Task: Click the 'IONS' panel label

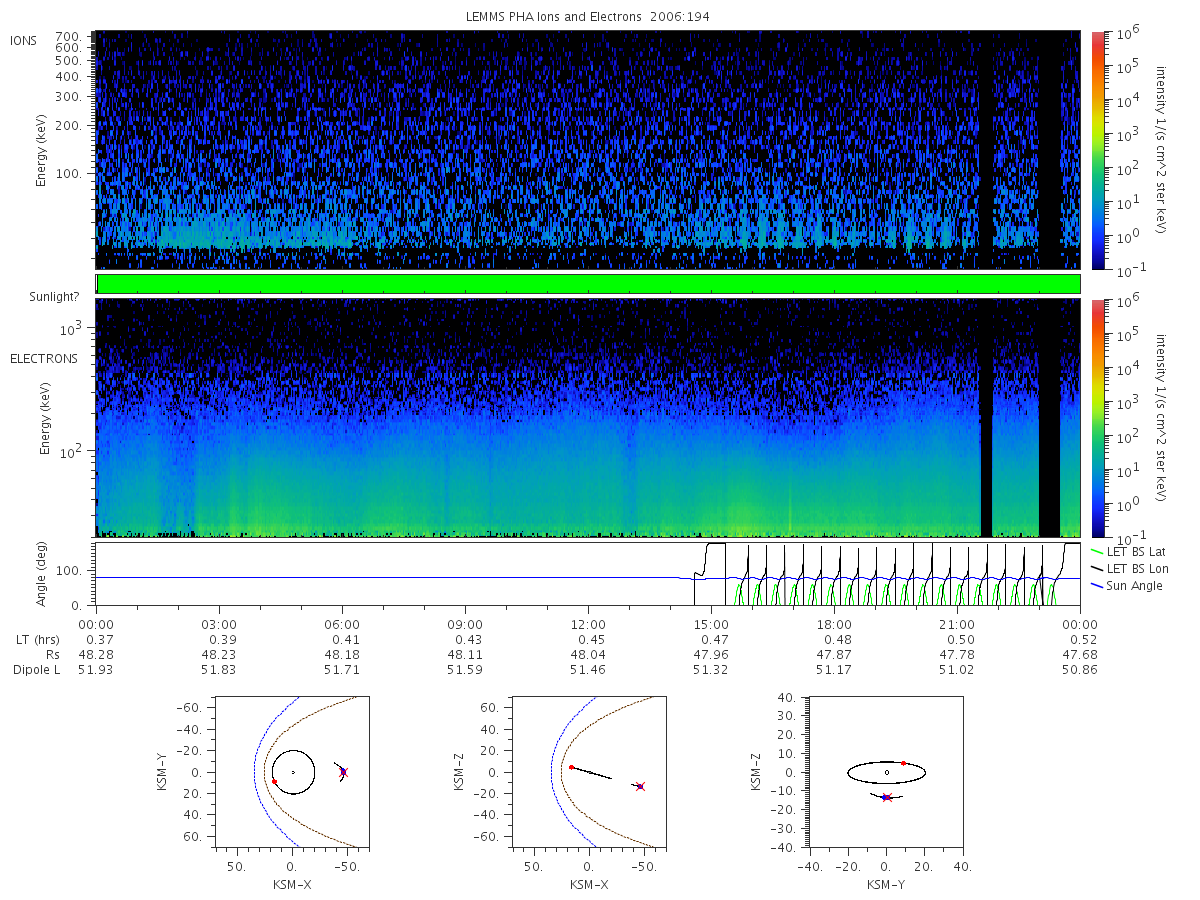Action: pyautogui.click(x=25, y=41)
